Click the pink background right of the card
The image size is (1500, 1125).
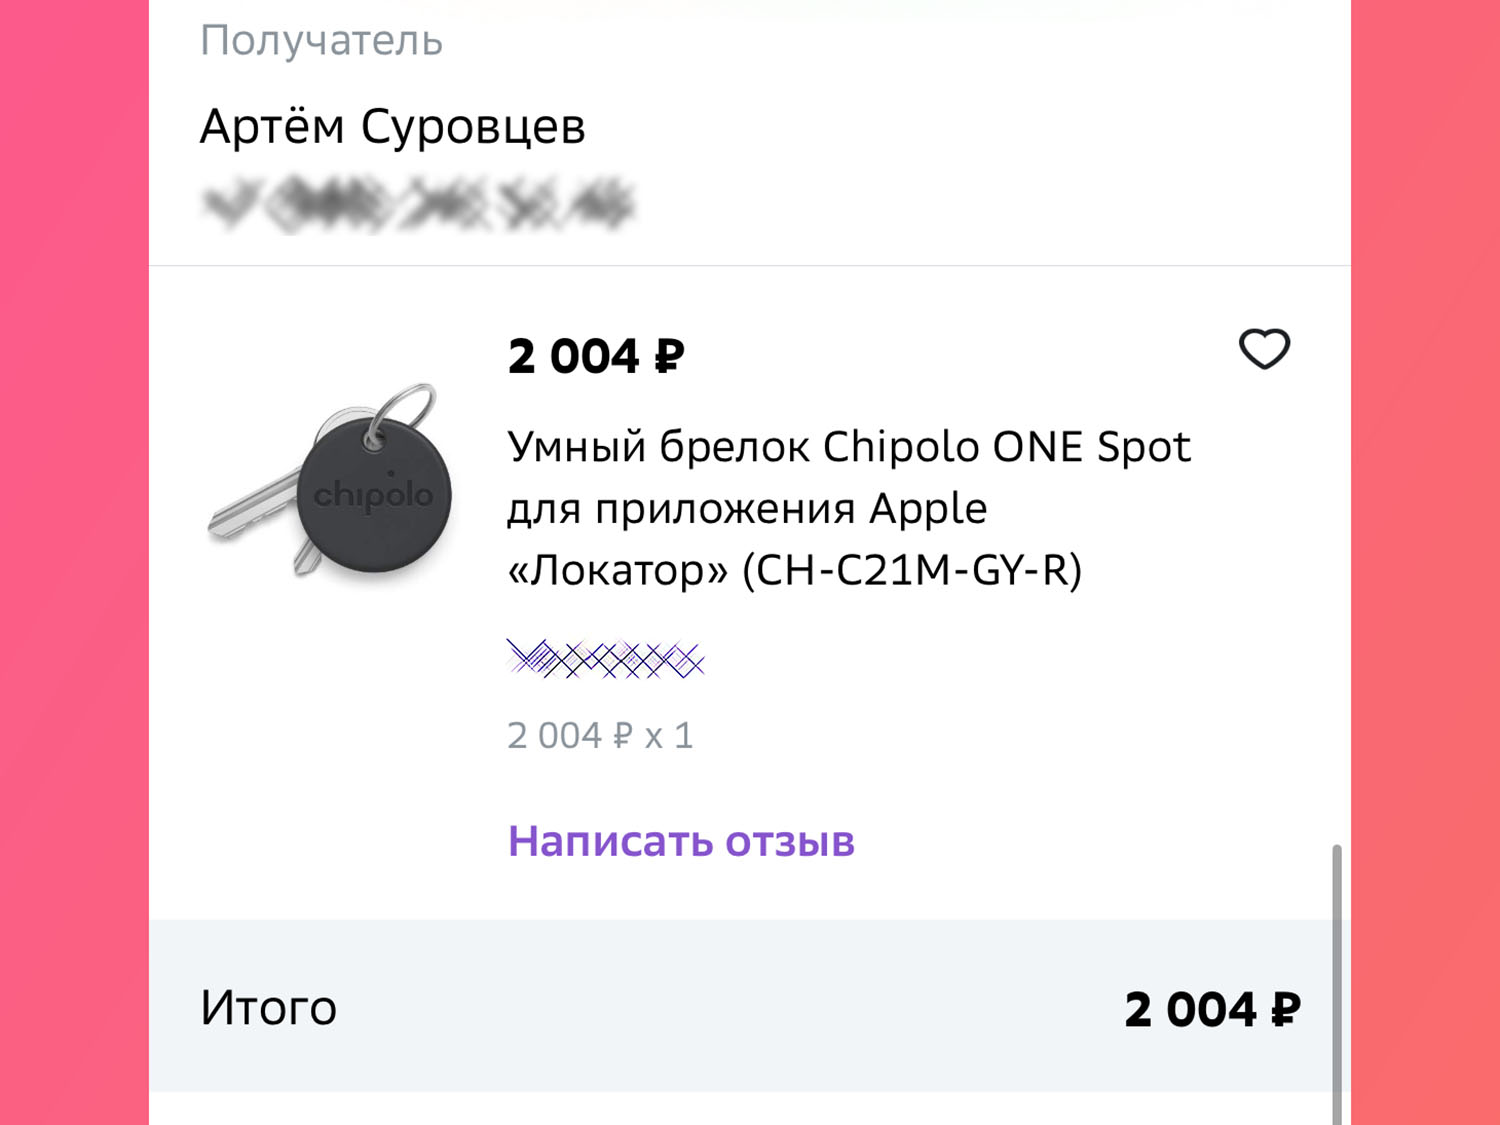(1425, 562)
